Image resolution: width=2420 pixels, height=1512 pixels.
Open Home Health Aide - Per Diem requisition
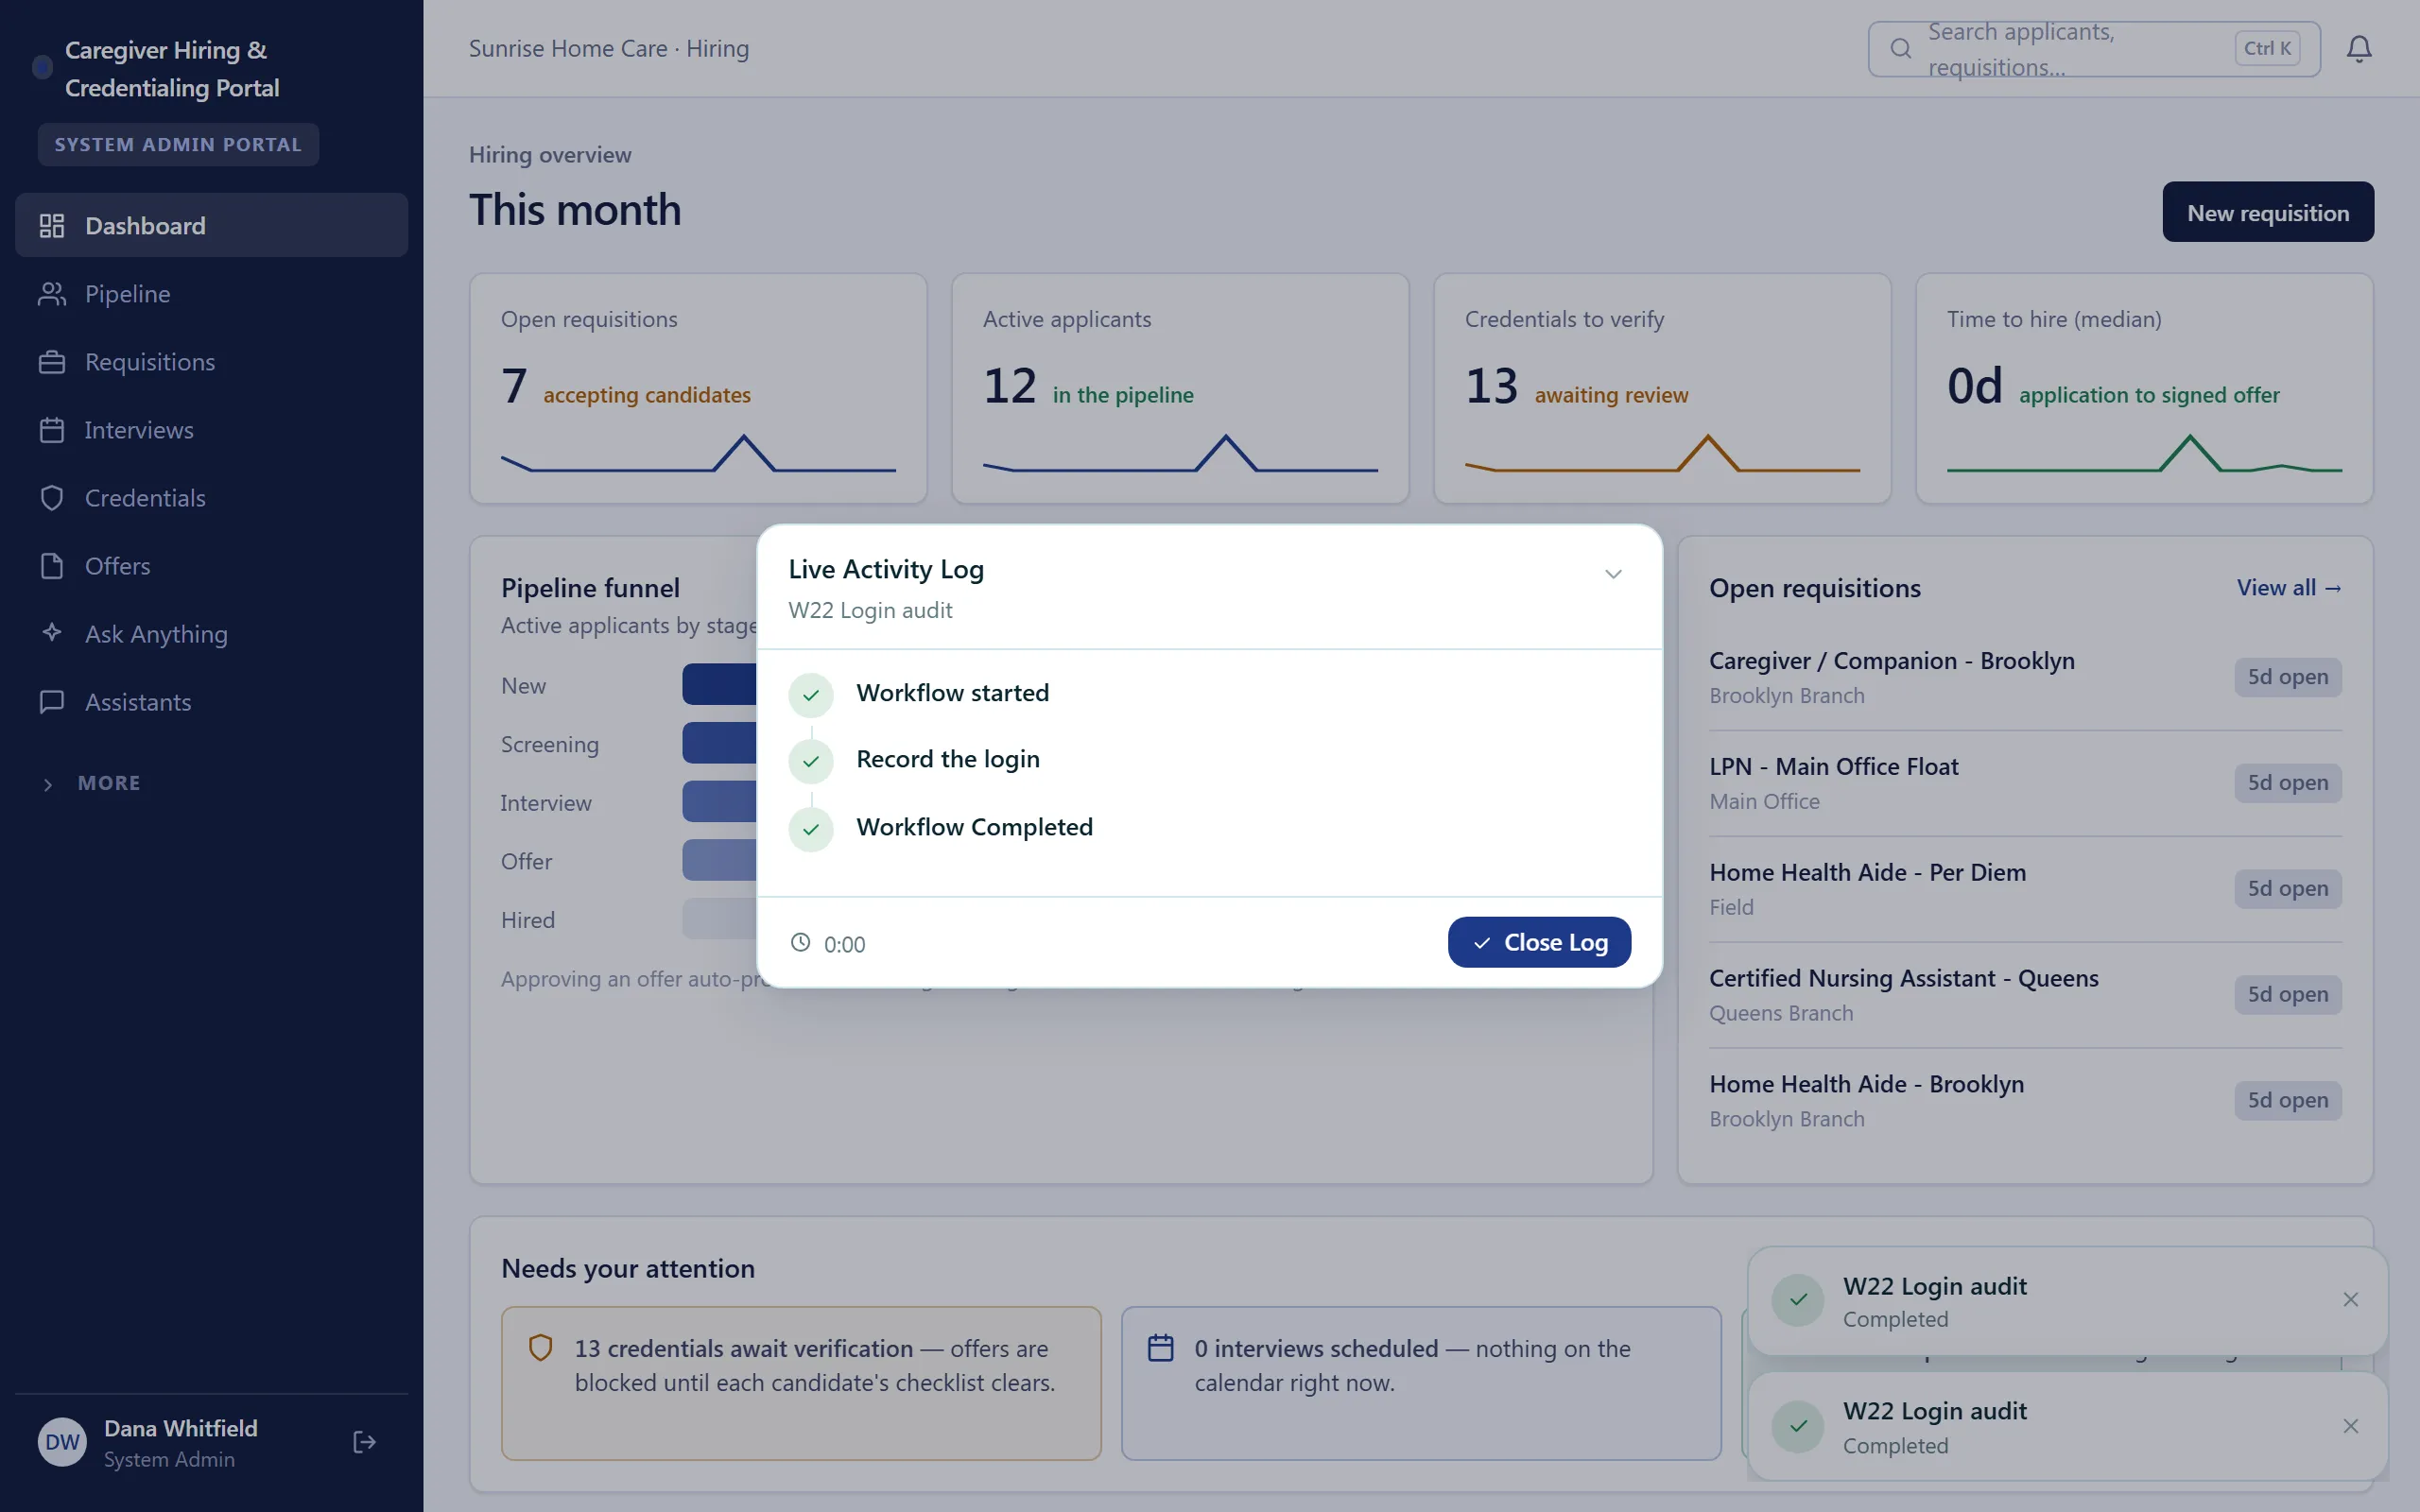[x=2025, y=890]
